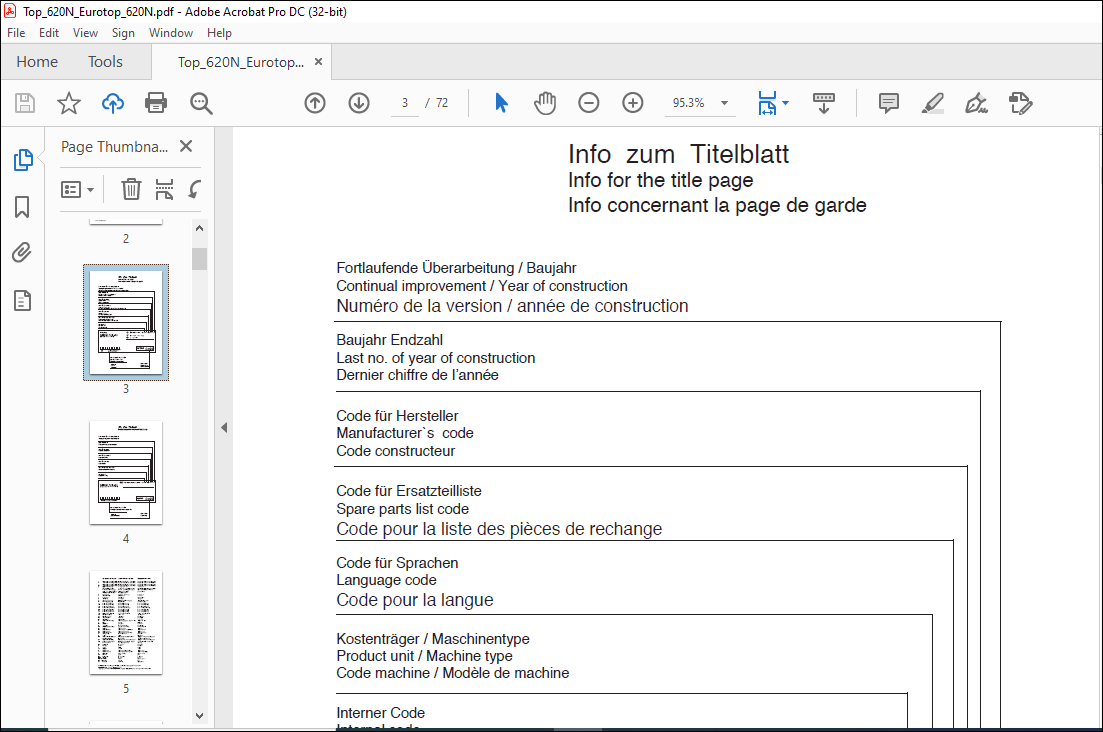The width and height of the screenshot is (1103, 732).
Task: Open fit page options dropdown arrow
Action: tap(786, 103)
